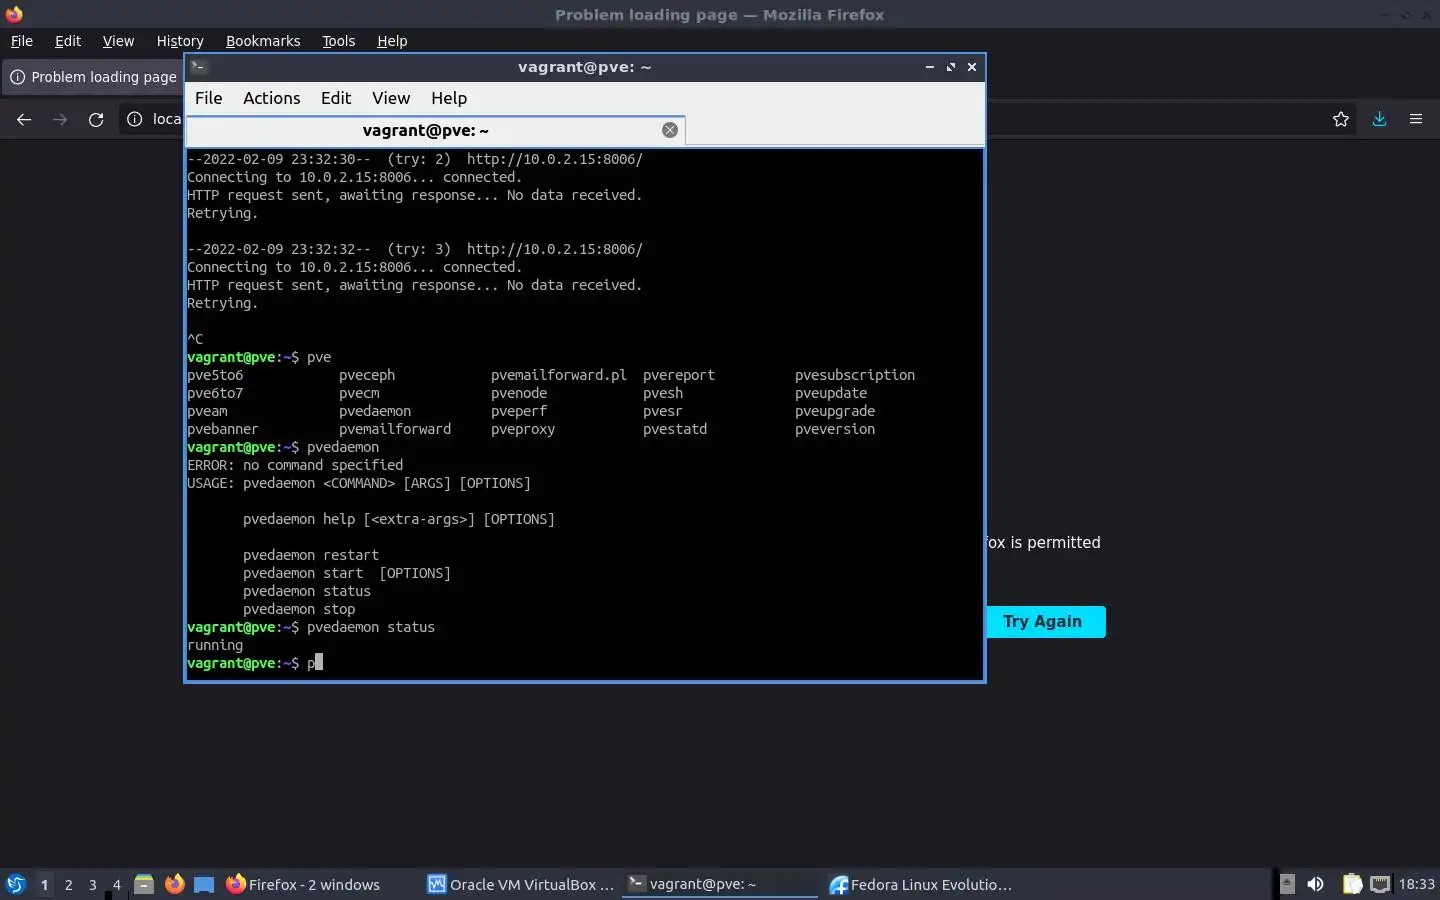This screenshot has height=900, width=1440.
Task: Click 'pveversion' in the terminal output
Action: [835, 429]
